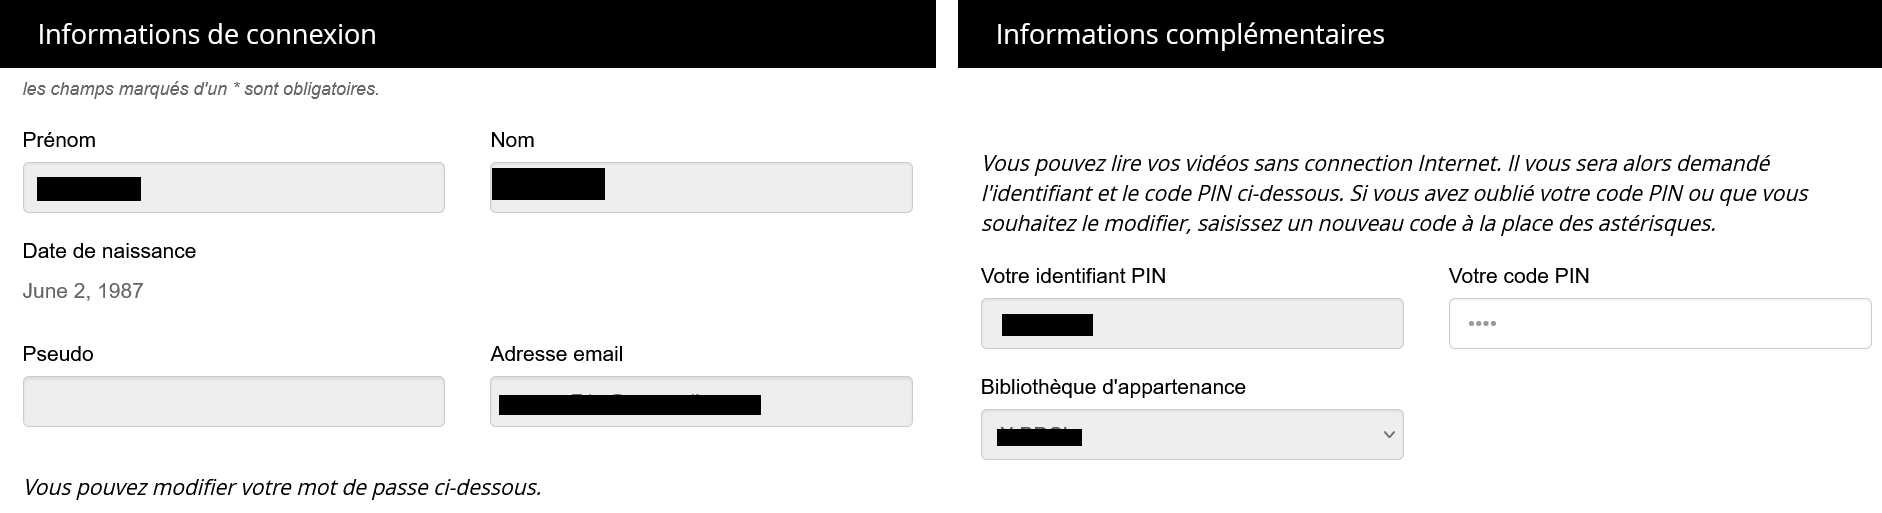Click the Nom label text
The image size is (1882, 513).
pyautogui.click(x=512, y=140)
